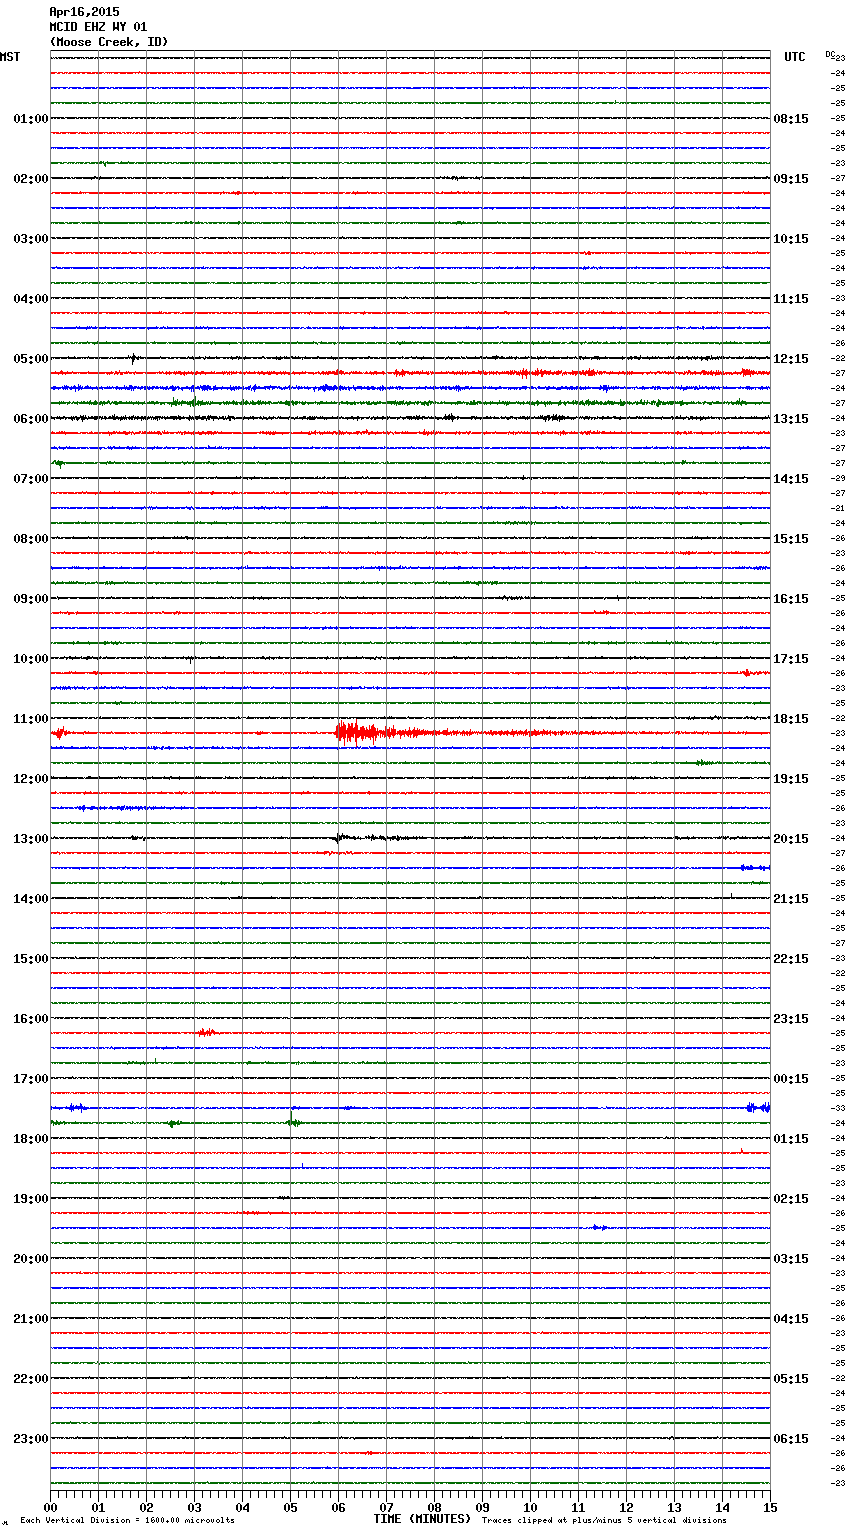850x1534 pixels.
Task: Click the "03:15" UTC time label
Action: 791,1259
